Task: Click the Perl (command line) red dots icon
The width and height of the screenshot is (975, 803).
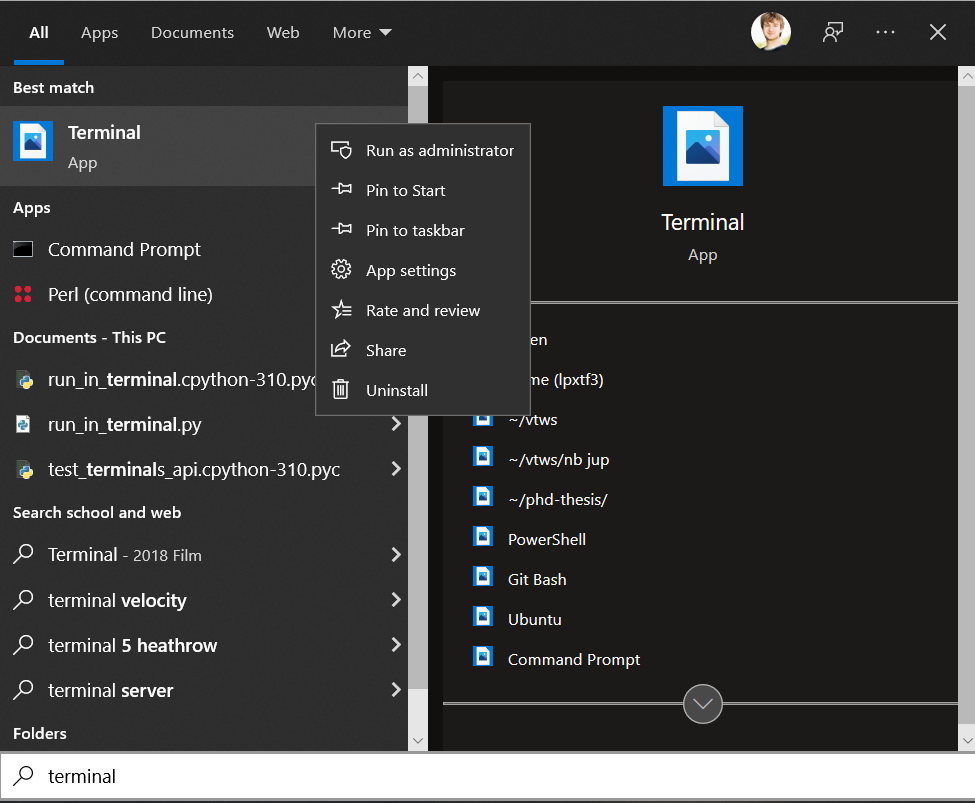Action: [23, 294]
